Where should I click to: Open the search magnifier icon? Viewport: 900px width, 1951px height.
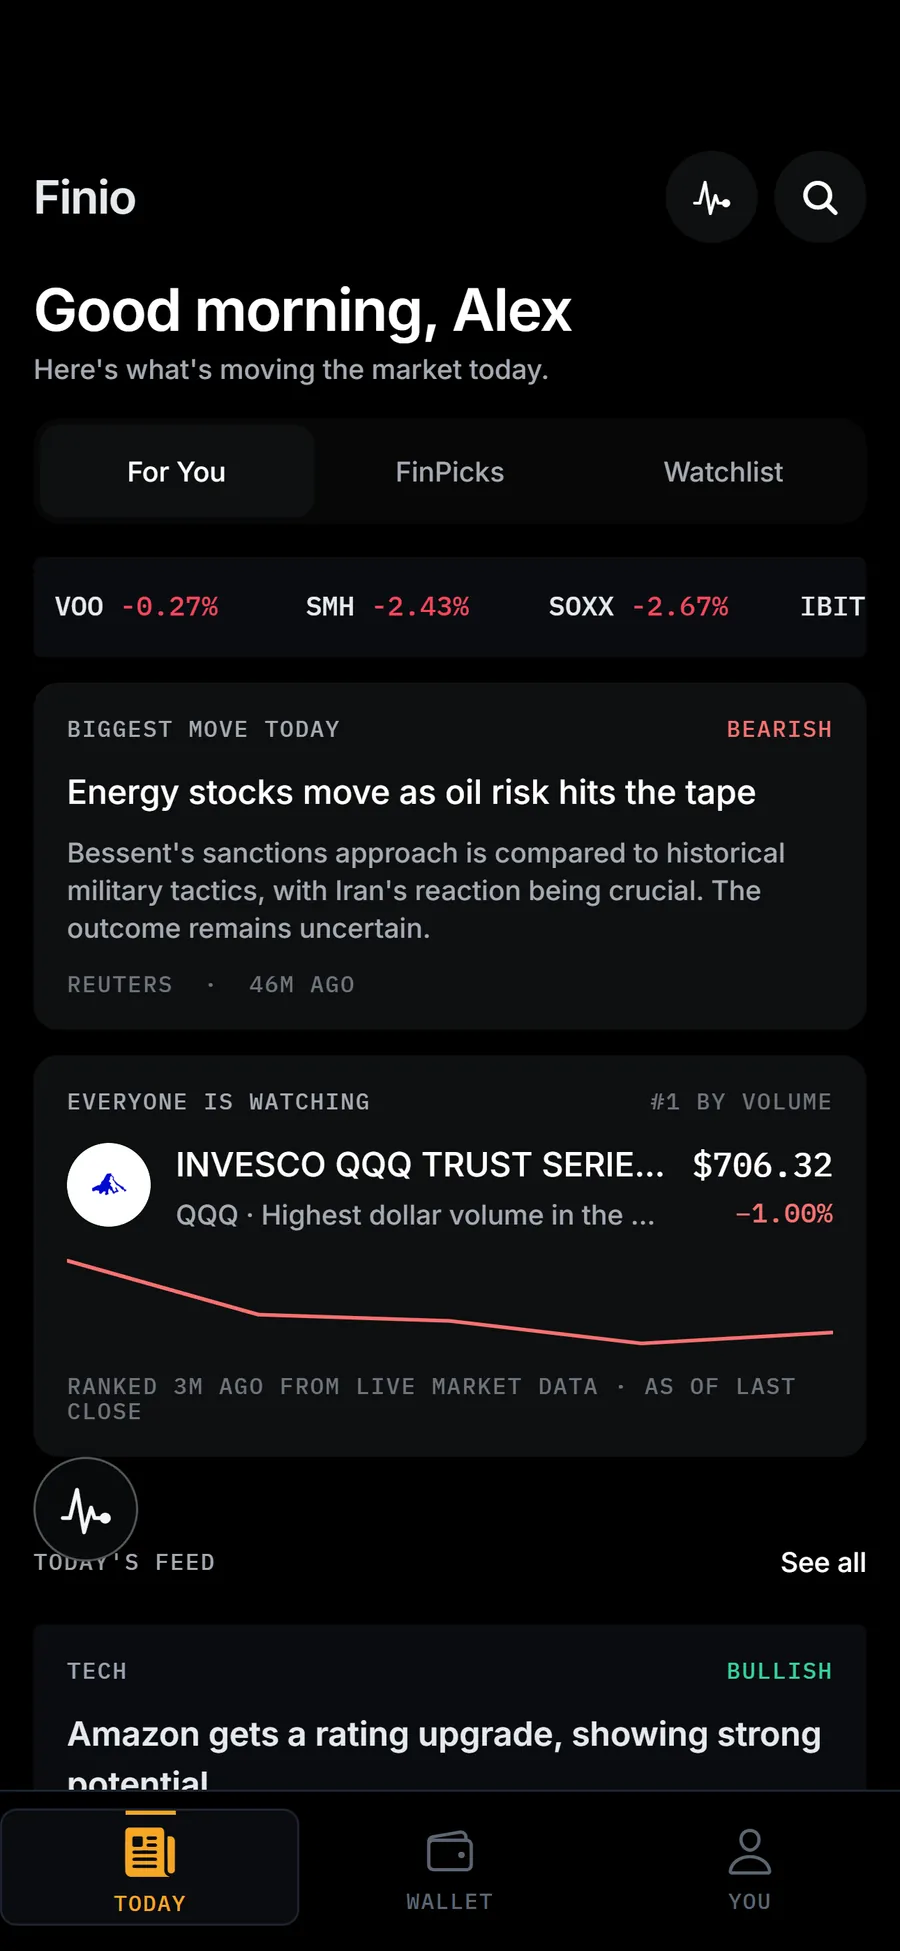click(x=820, y=197)
